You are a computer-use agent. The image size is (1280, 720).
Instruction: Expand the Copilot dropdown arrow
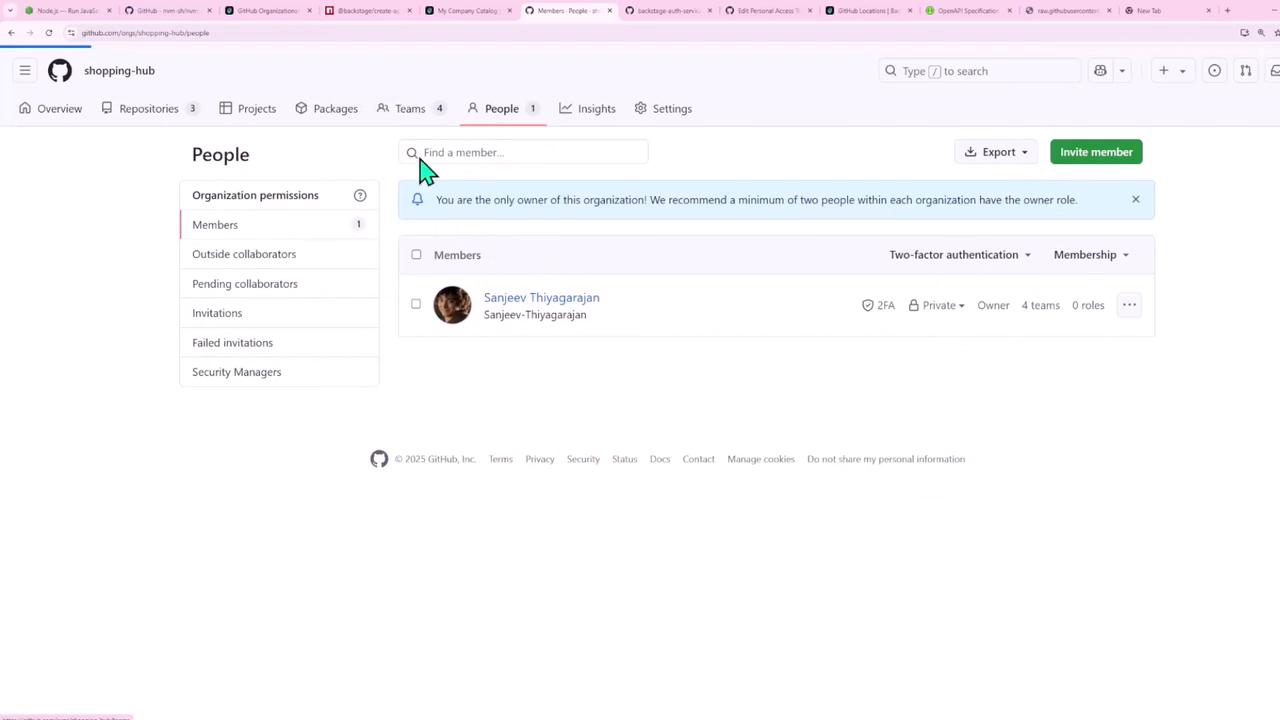point(1122,71)
